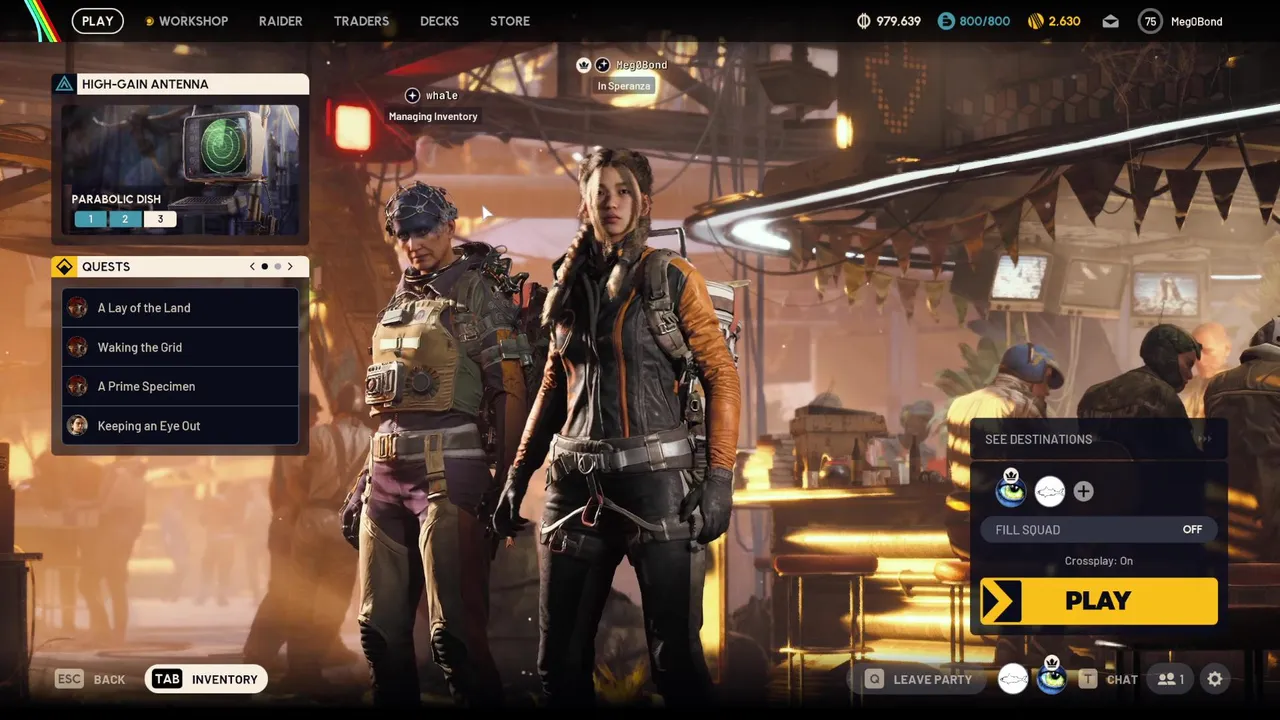Go to next quests page arrow

[x=290, y=267]
